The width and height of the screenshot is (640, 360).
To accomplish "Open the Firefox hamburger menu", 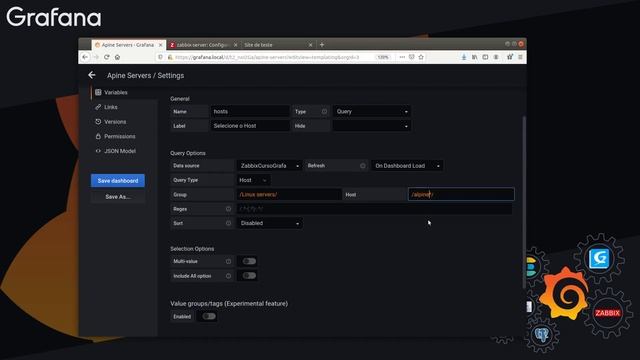I will (520, 57).
